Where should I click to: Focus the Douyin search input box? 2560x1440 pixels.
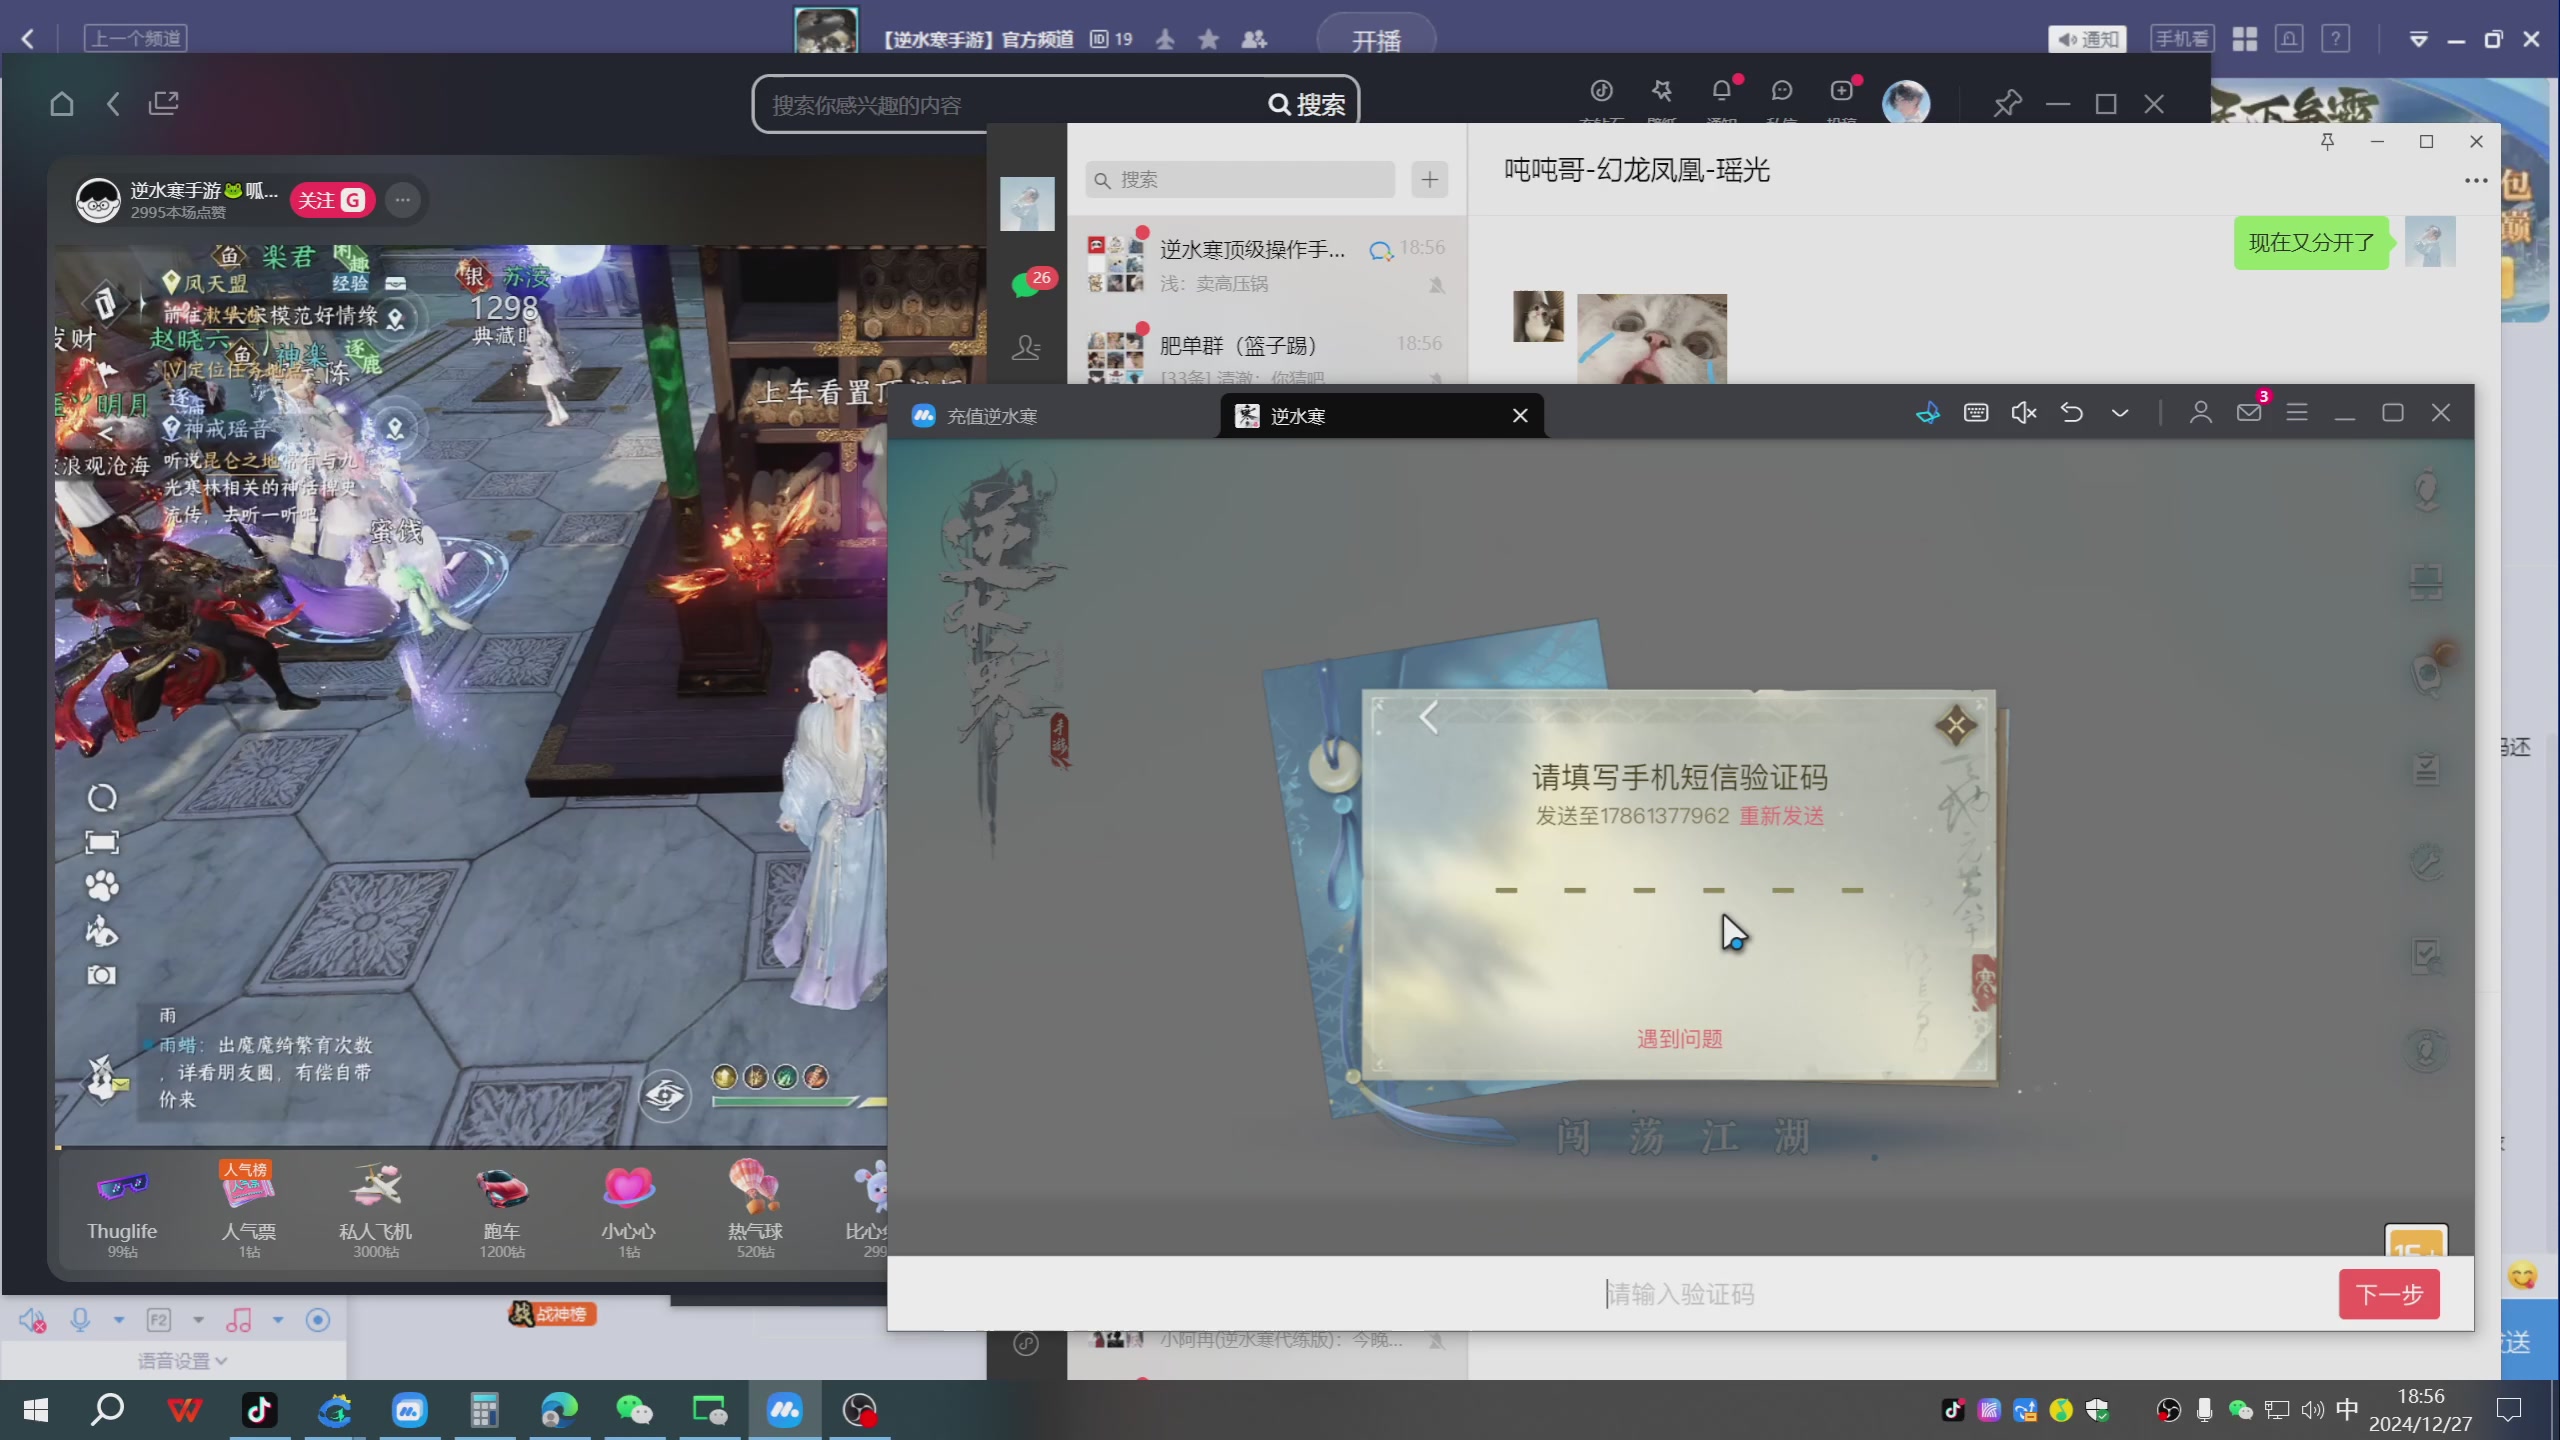[x=1010, y=104]
